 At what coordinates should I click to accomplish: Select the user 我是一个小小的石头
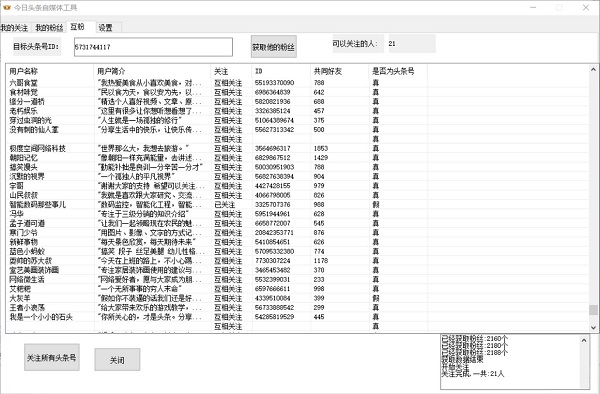(x=41, y=317)
